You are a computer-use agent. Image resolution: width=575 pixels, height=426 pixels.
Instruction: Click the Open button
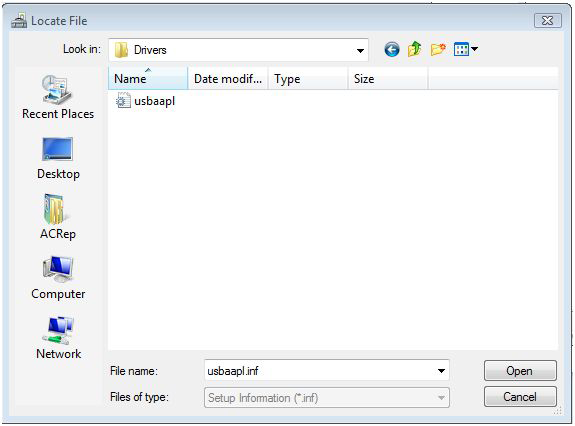click(520, 371)
